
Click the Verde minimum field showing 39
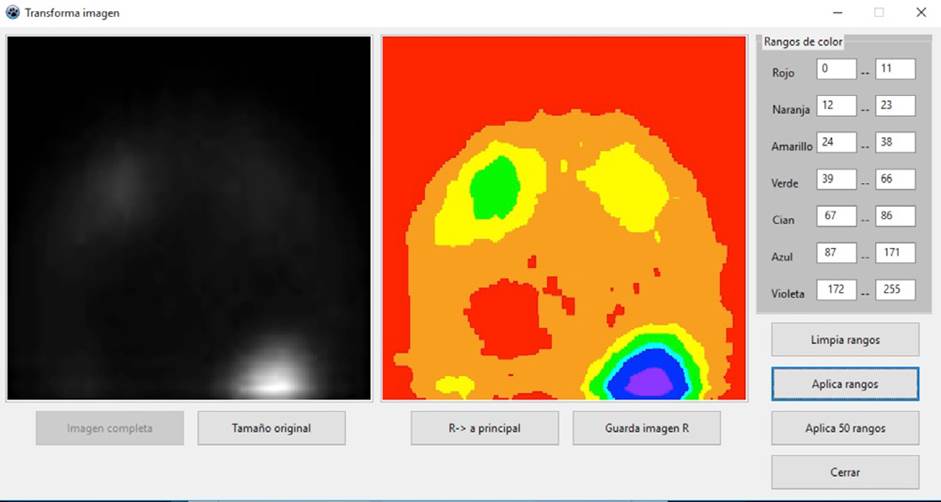click(x=836, y=180)
